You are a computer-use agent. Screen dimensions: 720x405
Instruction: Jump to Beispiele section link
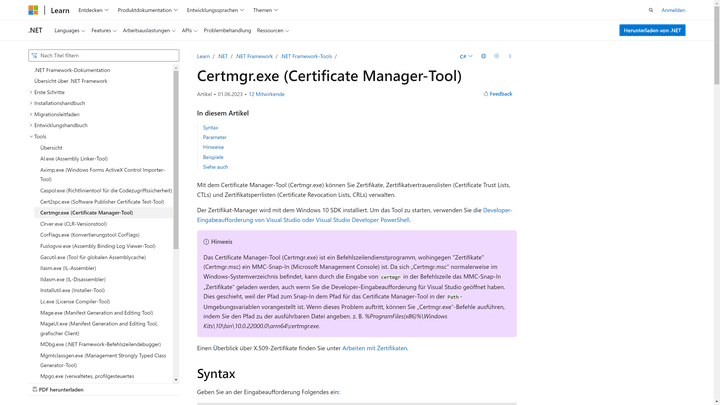213,157
